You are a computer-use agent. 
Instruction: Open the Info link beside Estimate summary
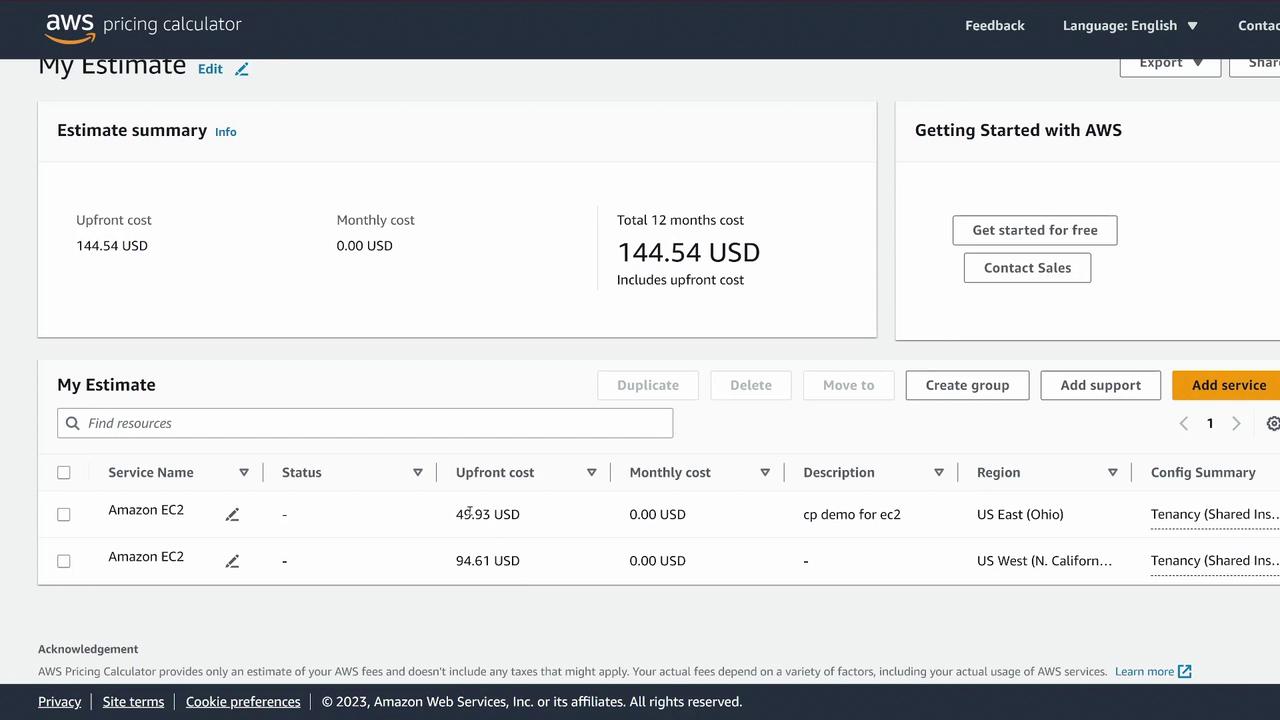(226, 132)
